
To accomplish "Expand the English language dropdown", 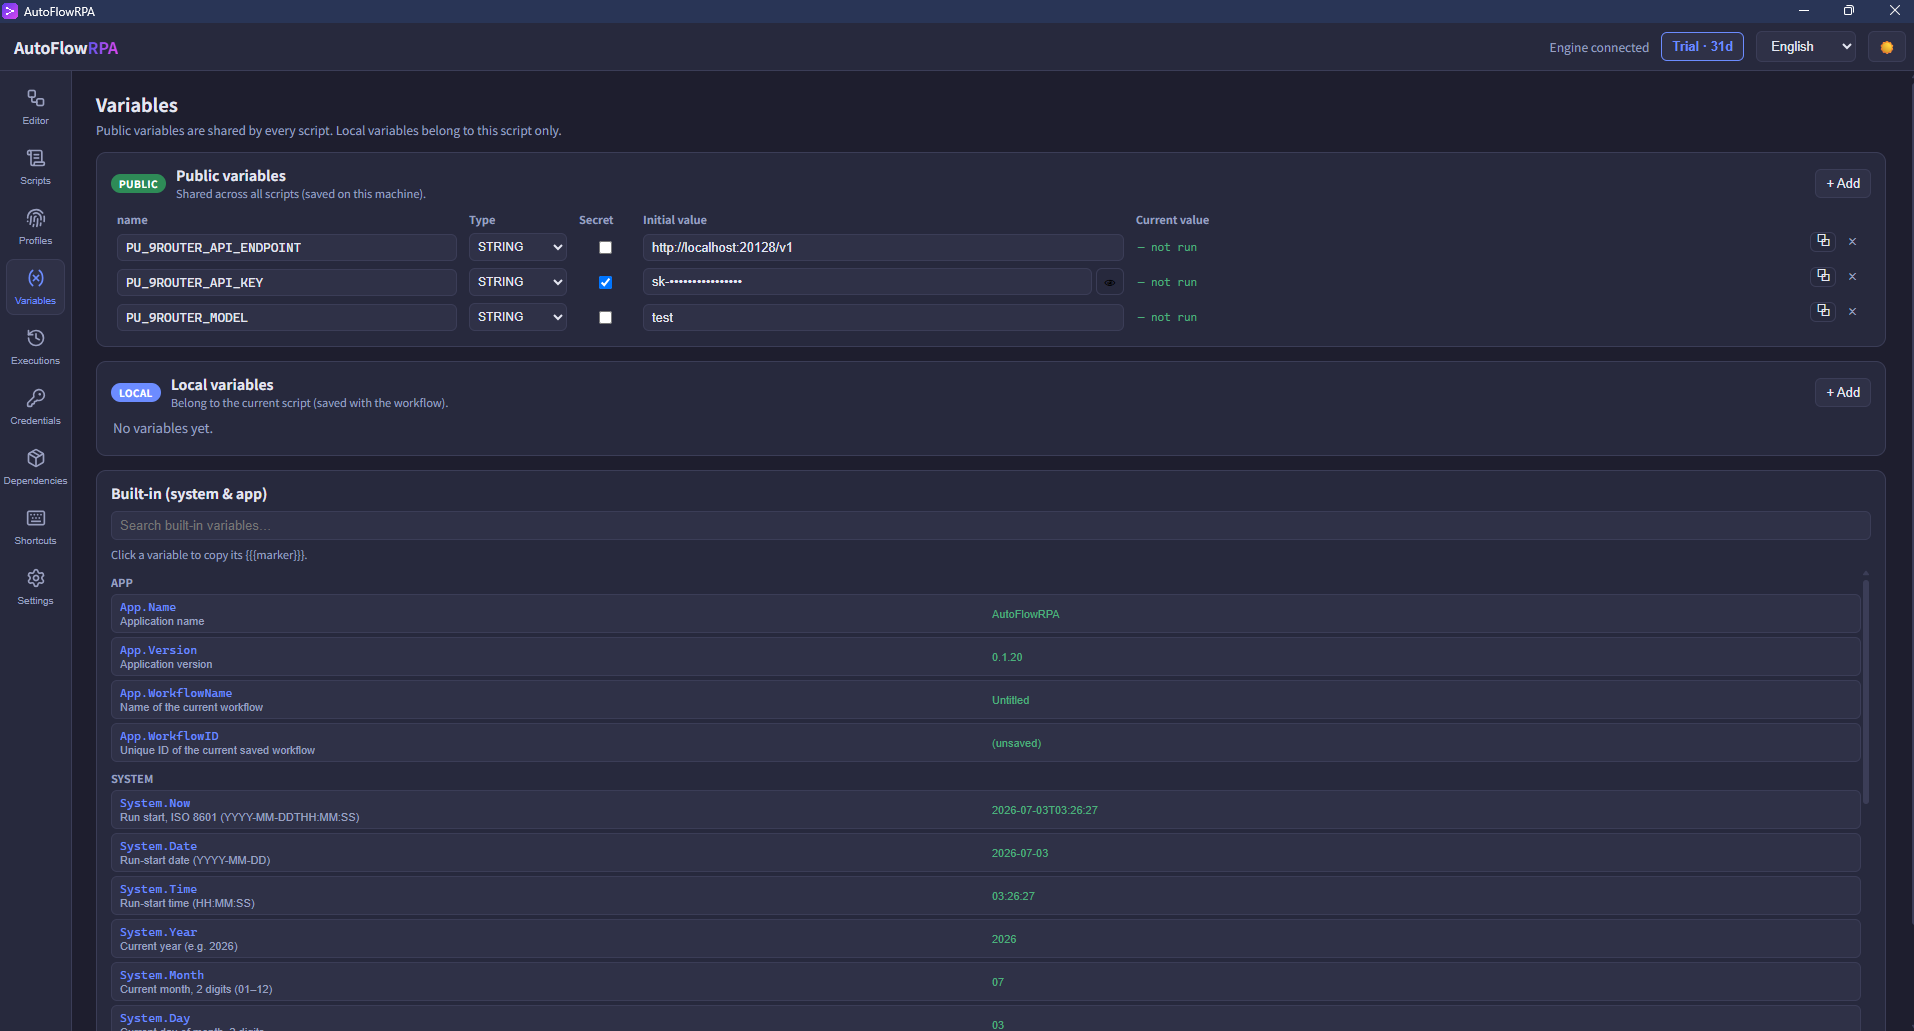I will click(1809, 47).
